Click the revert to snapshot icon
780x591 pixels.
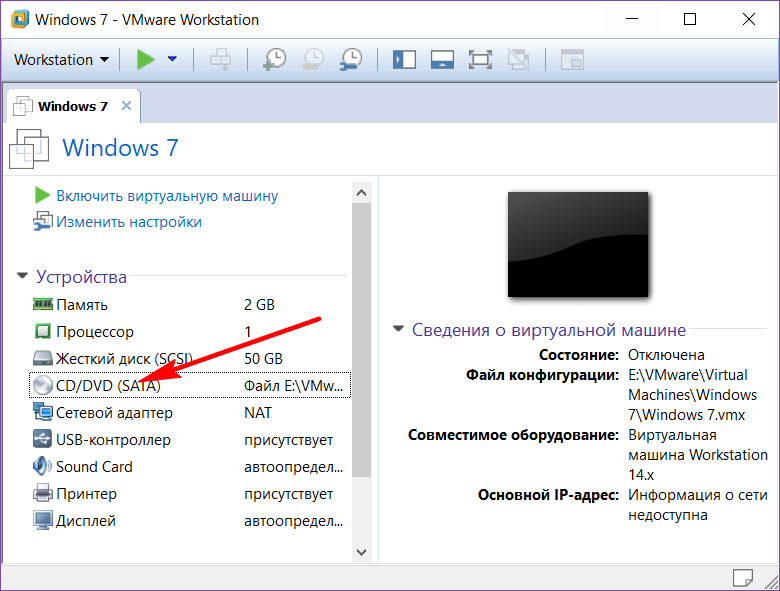pos(313,59)
